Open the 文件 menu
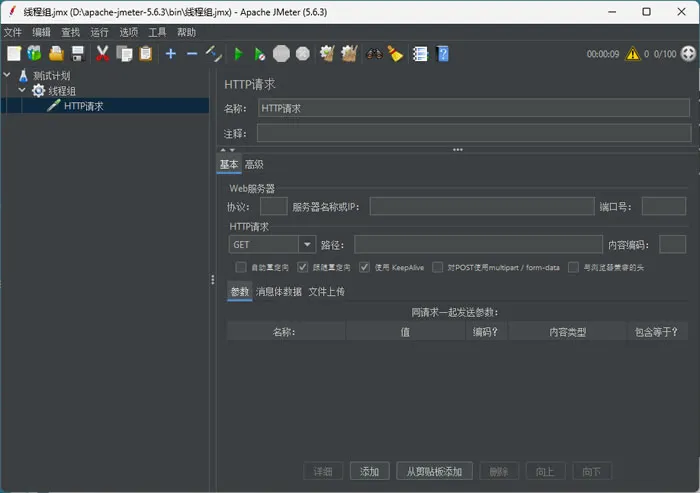This screenshot has width=700, height=493. 12,32
